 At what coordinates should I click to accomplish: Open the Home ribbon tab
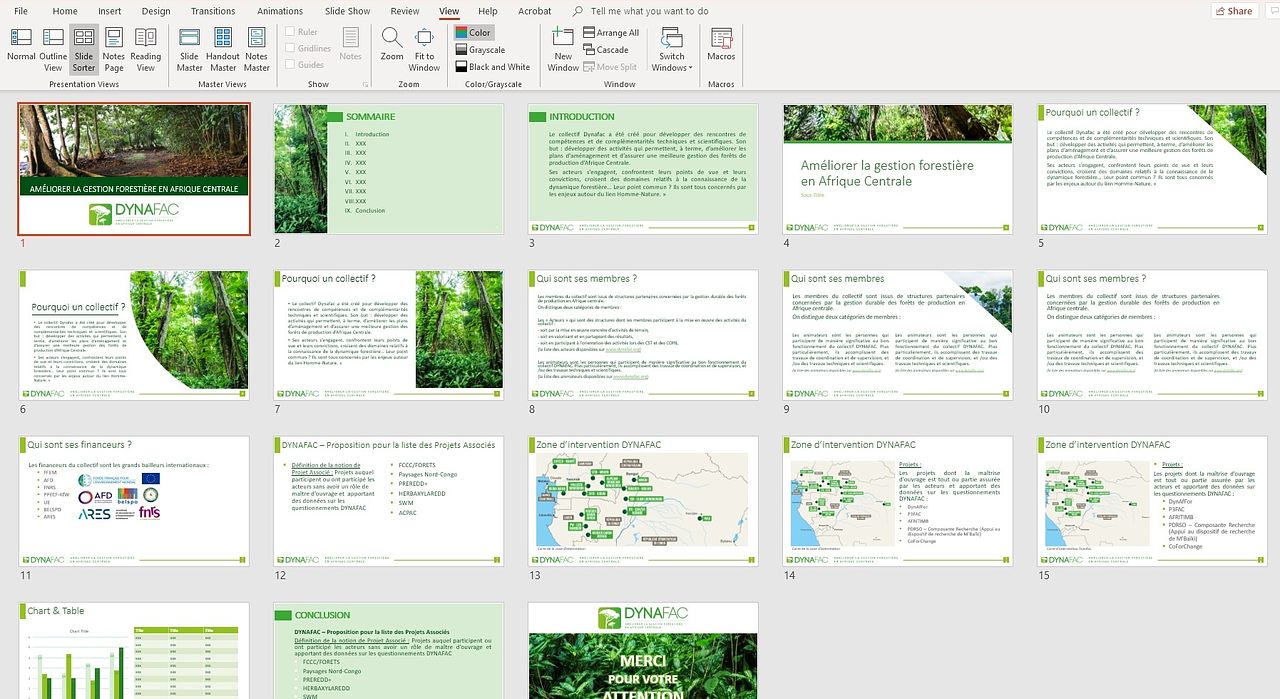[65, 11]
